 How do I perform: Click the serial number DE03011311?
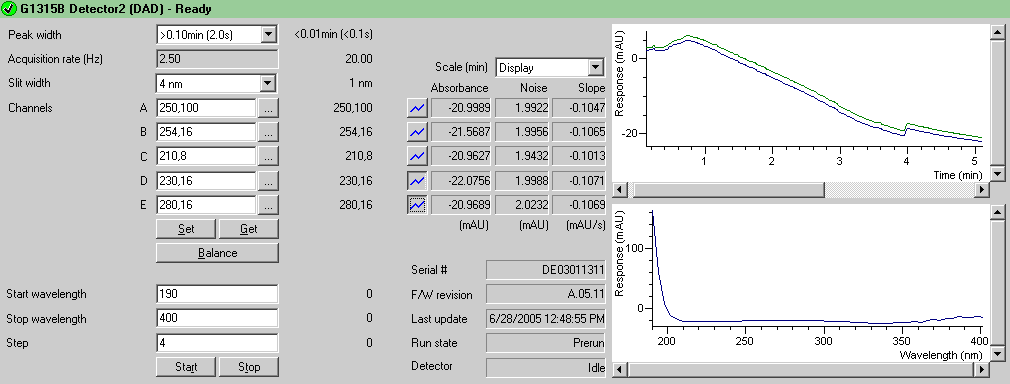[546, 270]
